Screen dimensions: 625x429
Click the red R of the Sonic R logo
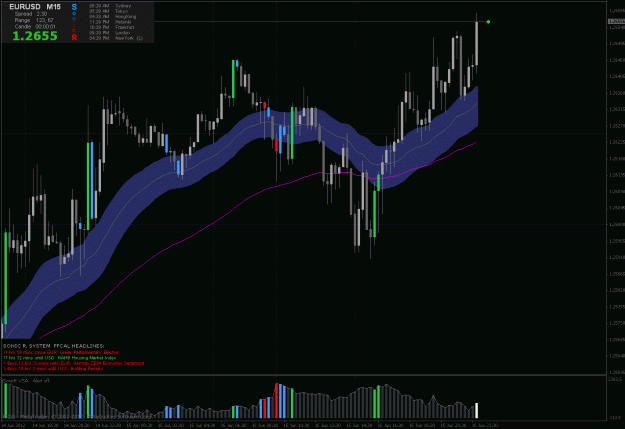pos(74,37)
